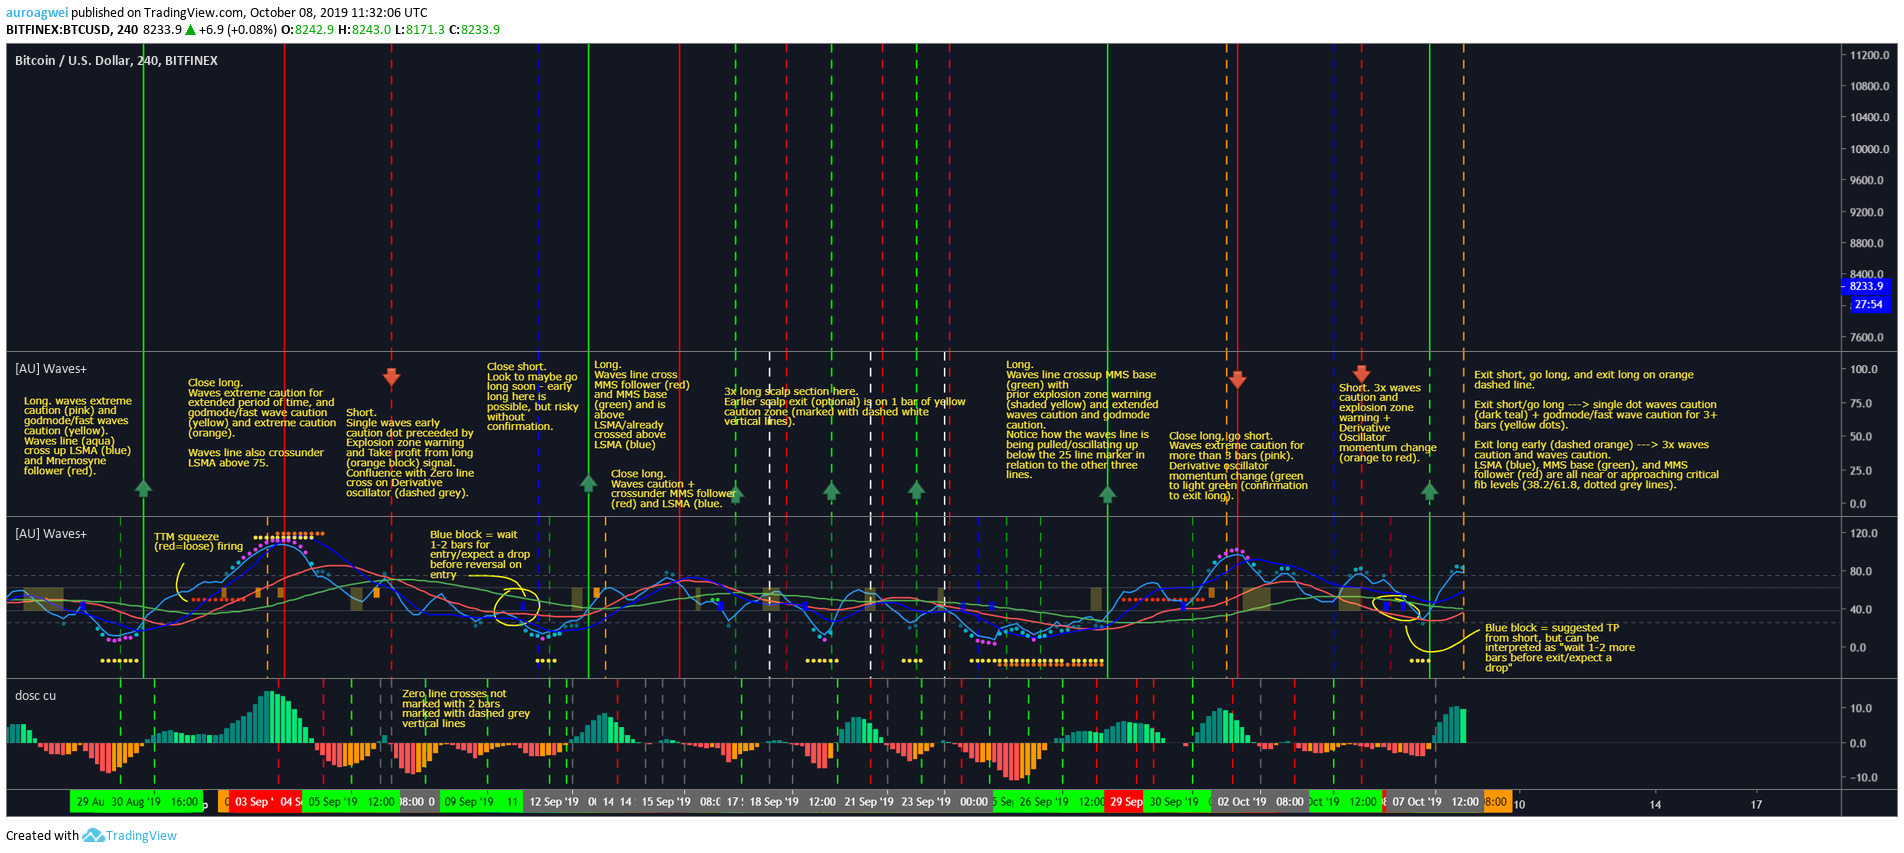Click the 'Bitcoin / U.S. Dollar, 240, BITFINEX' pane title

pos(116,60)
